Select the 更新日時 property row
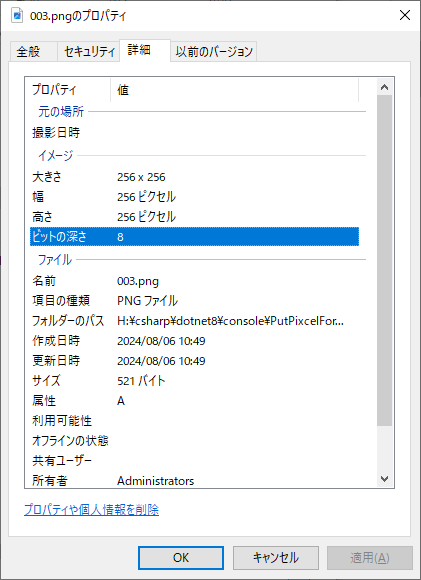This screenshot has height=580, width=421. tap(194, 361)
